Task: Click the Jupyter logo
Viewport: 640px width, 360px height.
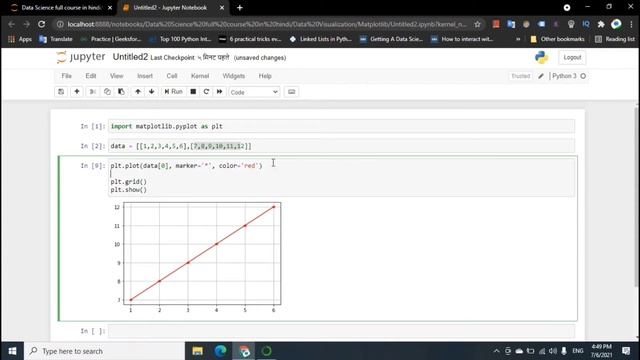Action: 81,57
